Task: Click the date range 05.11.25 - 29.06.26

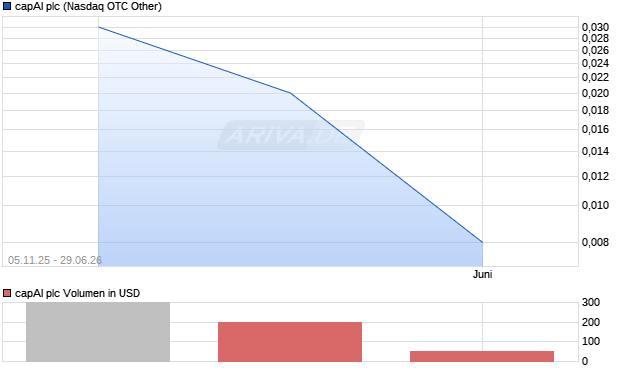Action: point(55,260)
